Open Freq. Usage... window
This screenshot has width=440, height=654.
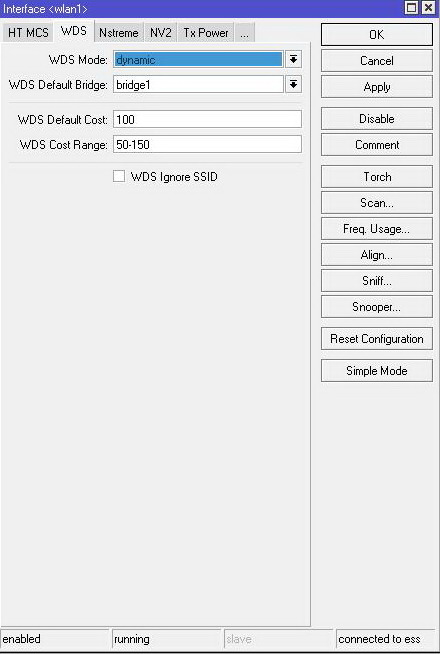coord(377,229)
